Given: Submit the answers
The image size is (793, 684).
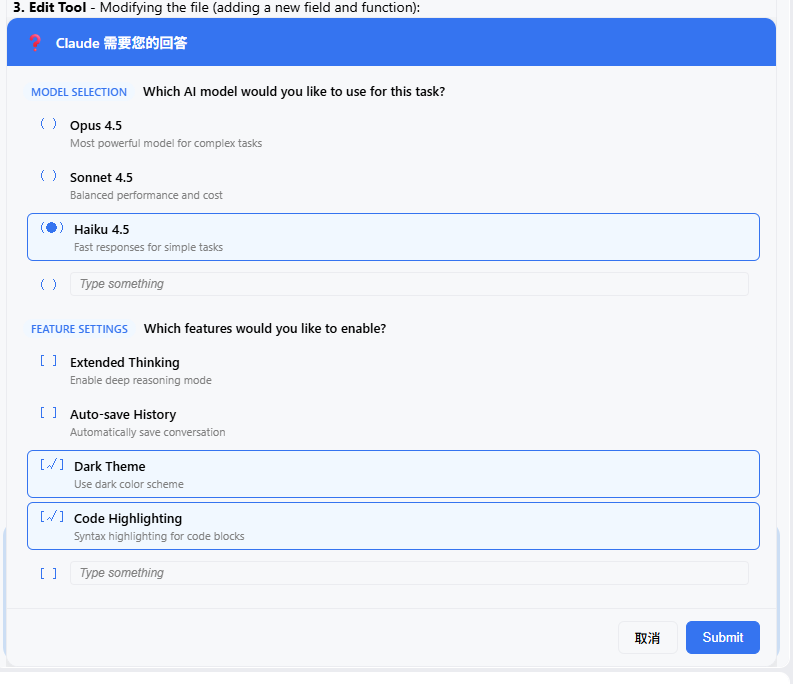Looking at the screenshot, I should 723,637.
